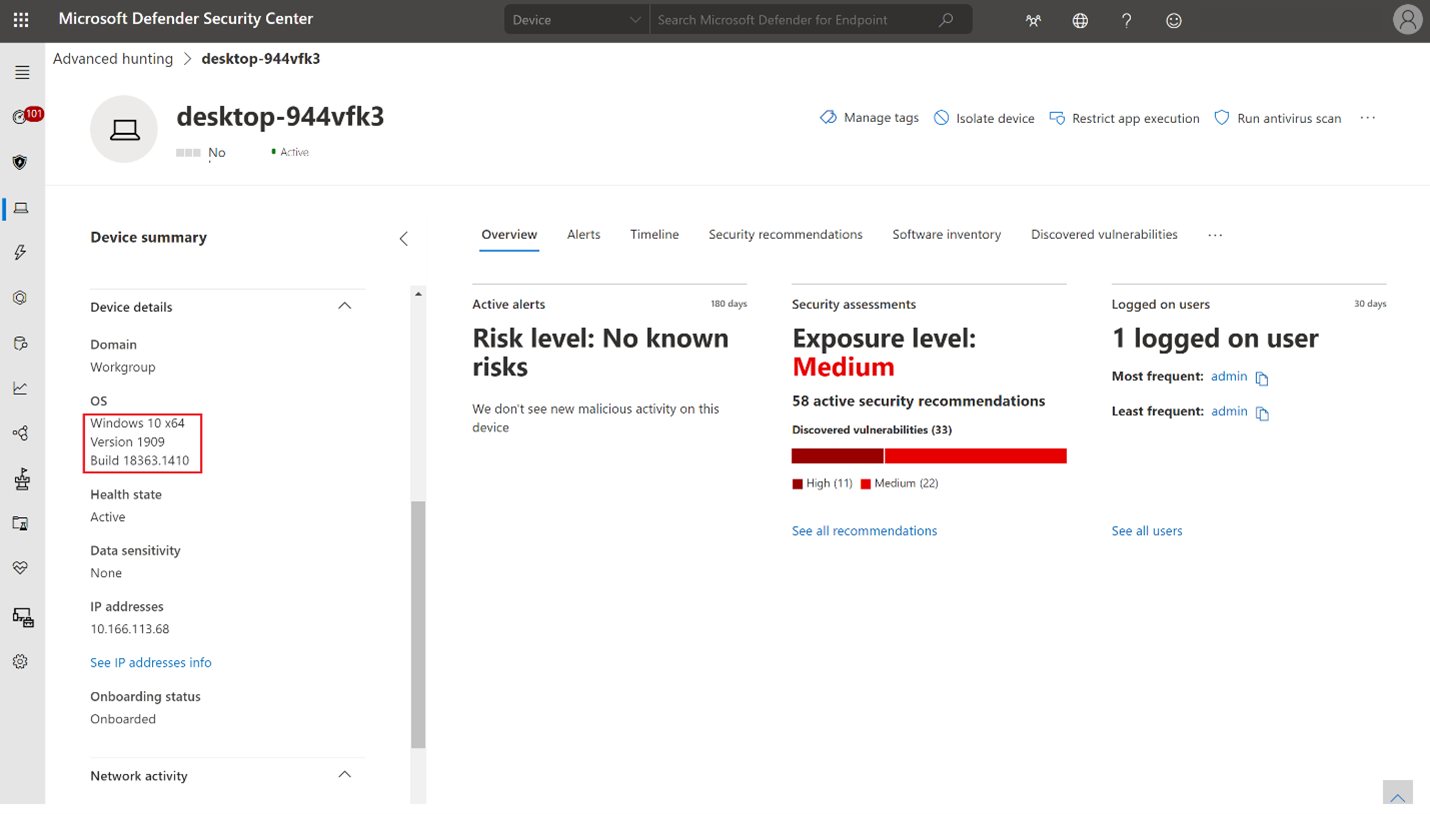Open the Settings gear in the sidebar
The width and height of the screenshot is (1430, 814).
pyautogui.click(x=21, y=661)
